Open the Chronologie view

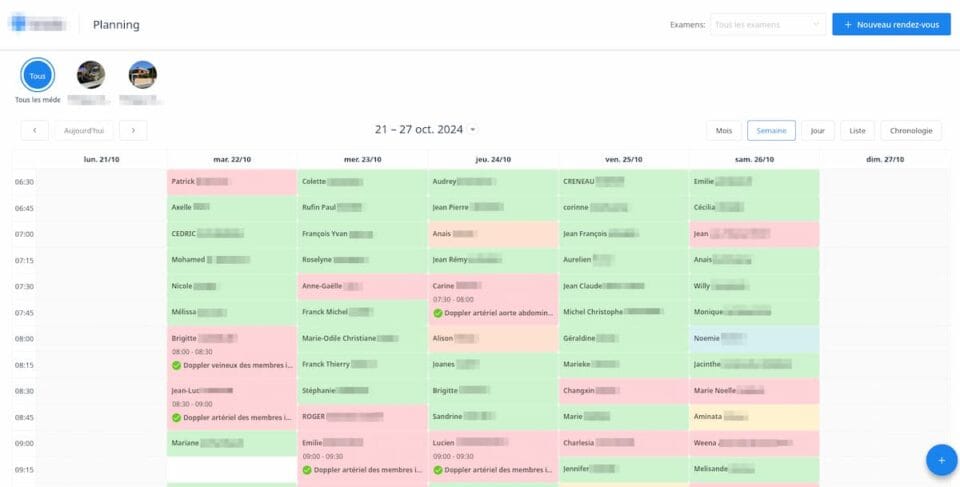coord(911,130)
